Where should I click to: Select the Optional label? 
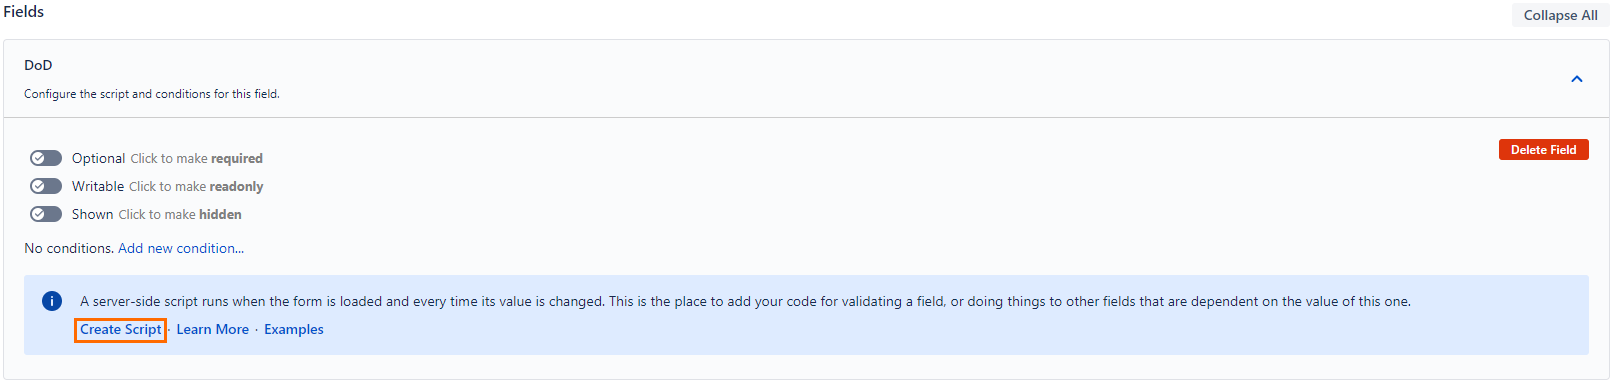tap(99, 158)
